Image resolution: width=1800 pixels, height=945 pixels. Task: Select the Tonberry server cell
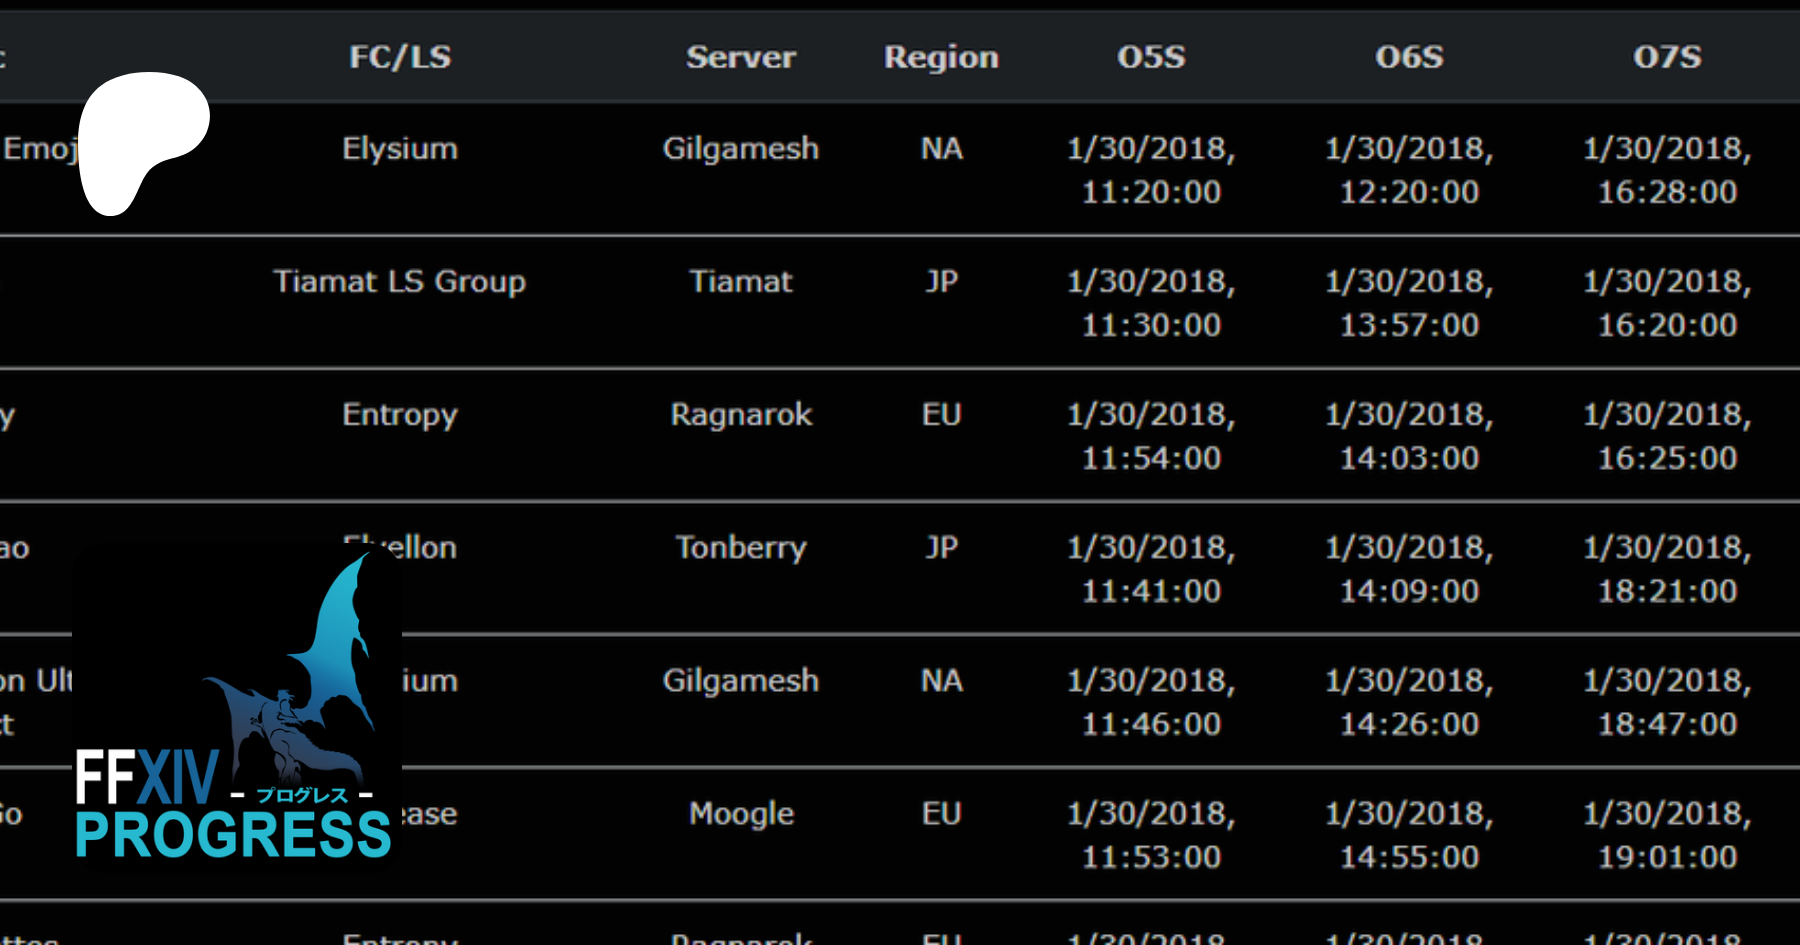(x=741, y=548)
